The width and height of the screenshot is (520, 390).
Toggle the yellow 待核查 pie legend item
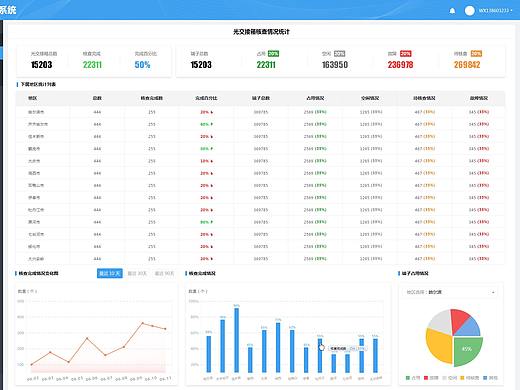(x=470, y=378)
